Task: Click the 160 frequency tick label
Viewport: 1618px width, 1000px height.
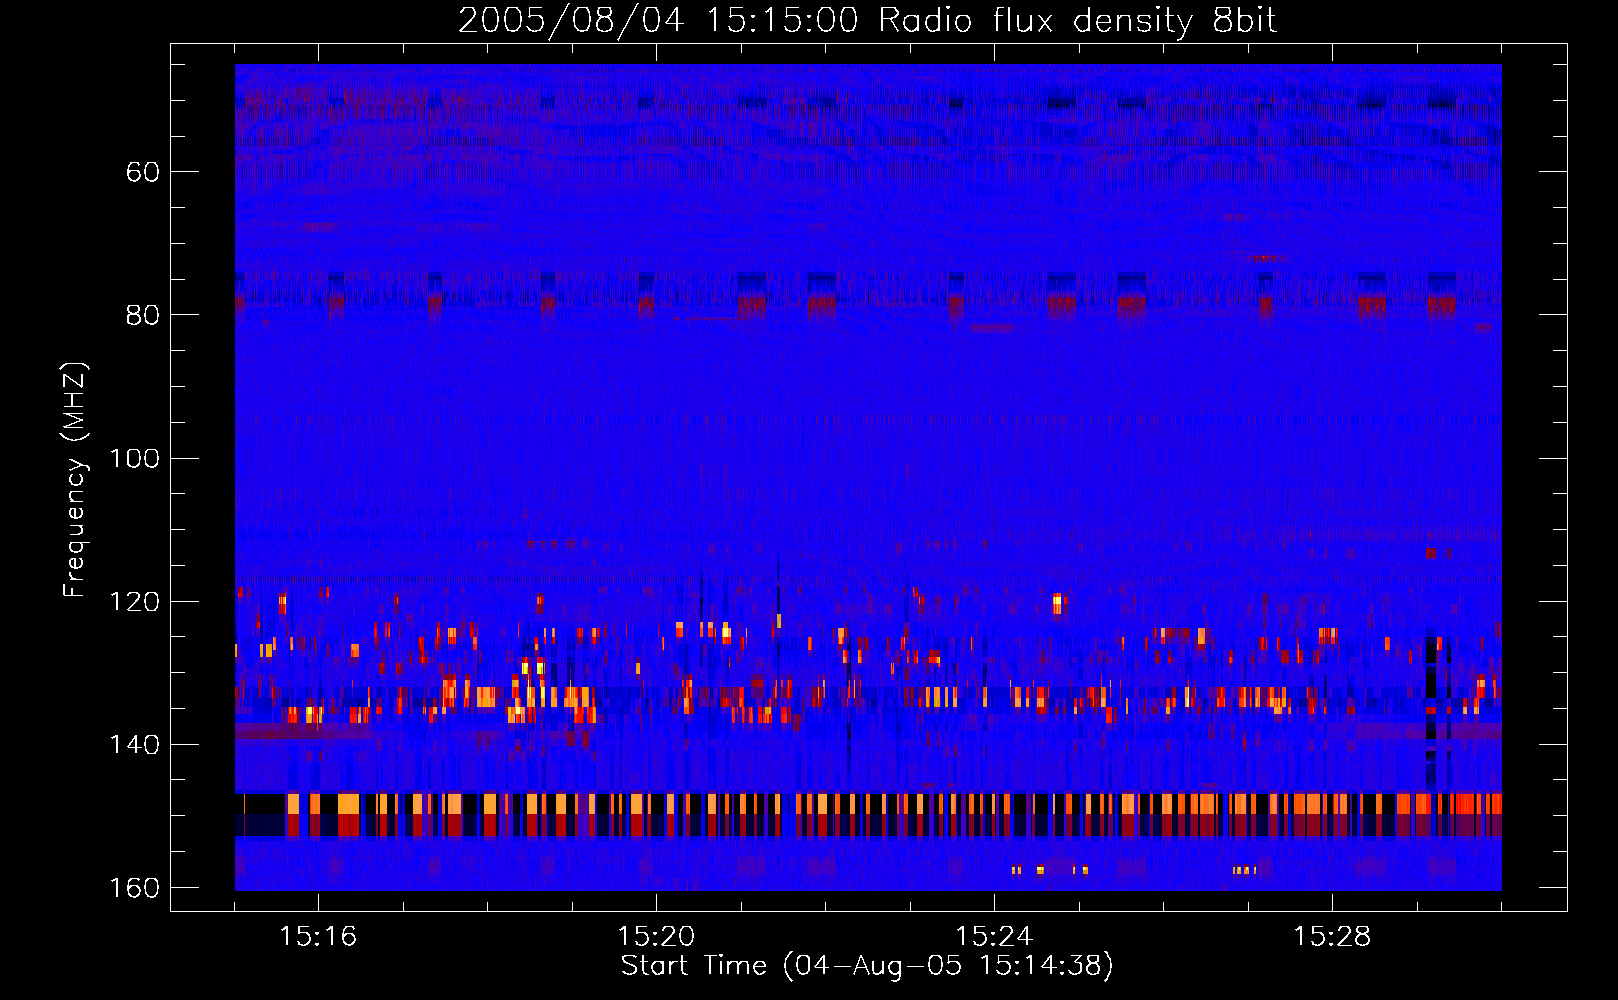Action: coord(135,888)
